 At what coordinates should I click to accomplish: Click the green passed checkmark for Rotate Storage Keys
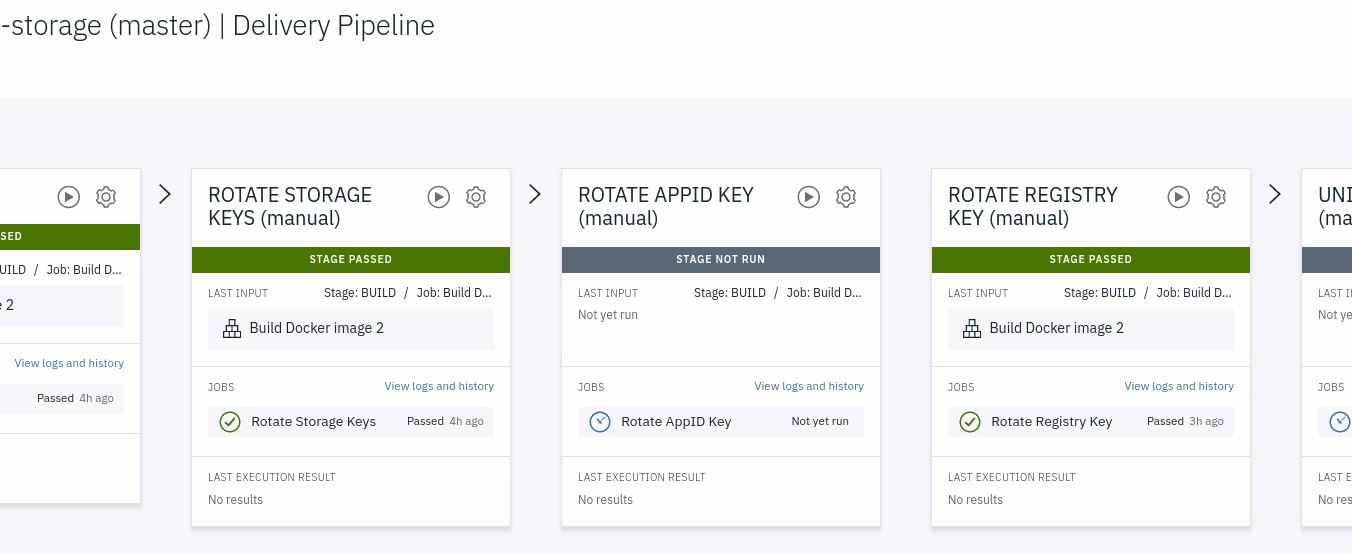(230, 422)
